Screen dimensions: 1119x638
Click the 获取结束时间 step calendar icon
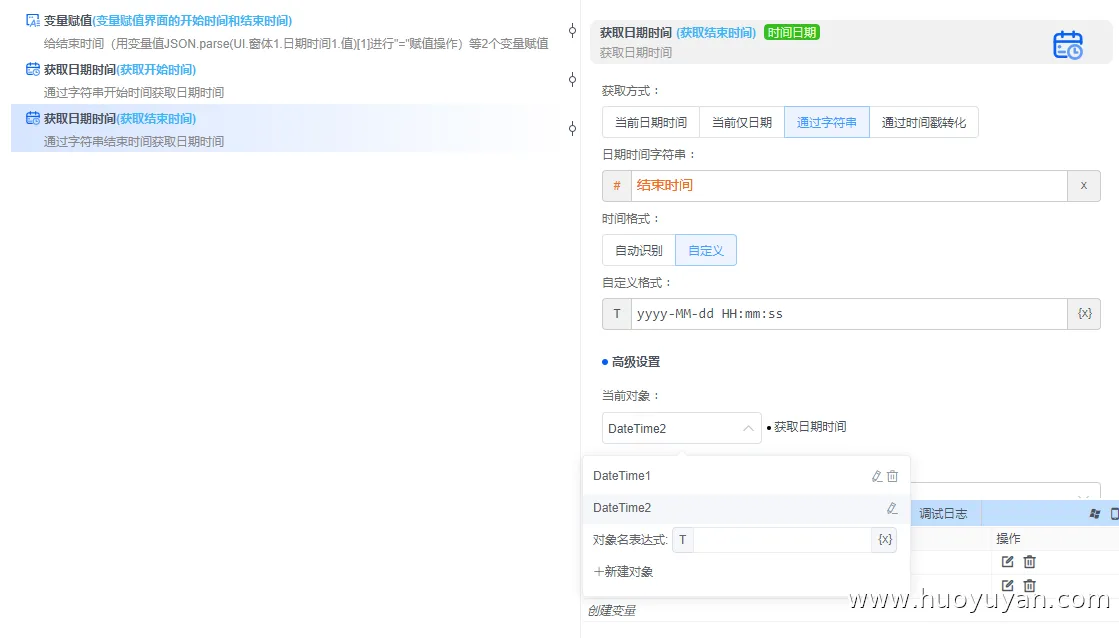pos(33,118)
